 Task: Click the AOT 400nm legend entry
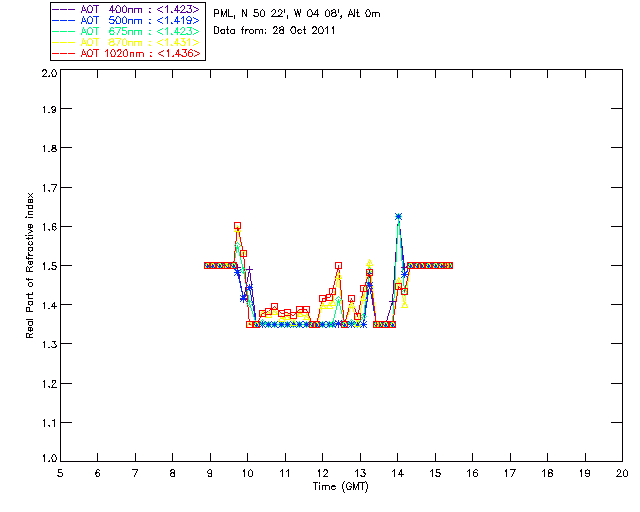point(126,9)
